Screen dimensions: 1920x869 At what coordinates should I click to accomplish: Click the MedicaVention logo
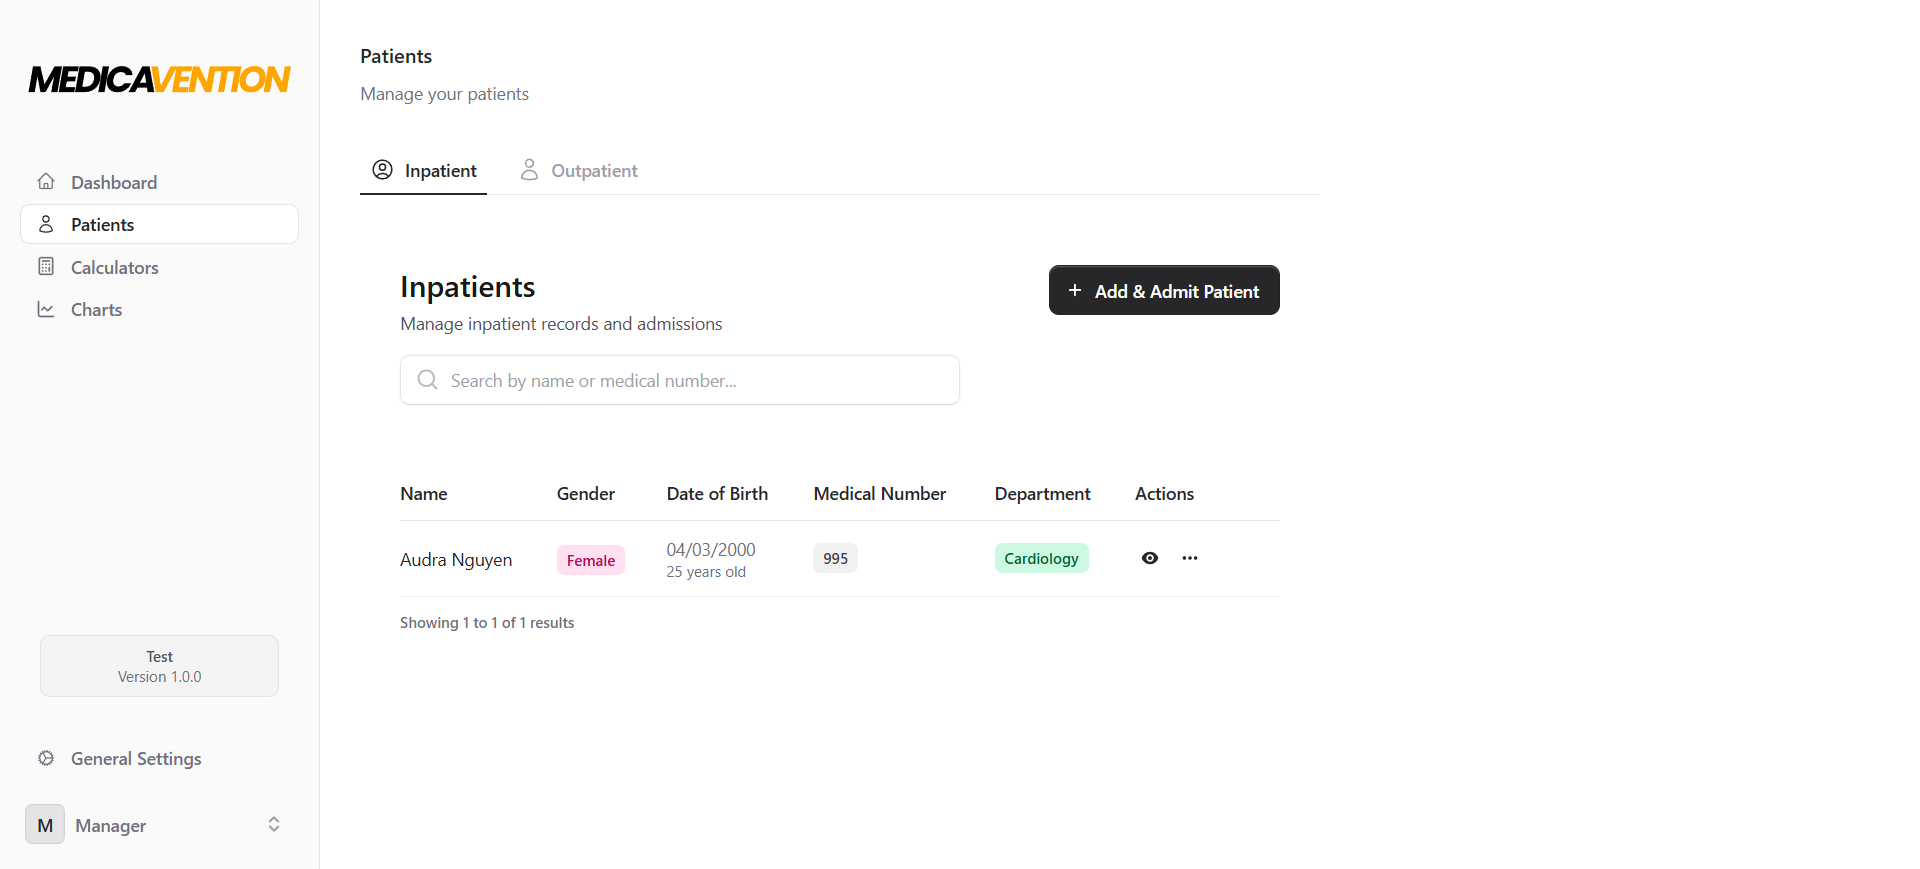tap(160, 79)
